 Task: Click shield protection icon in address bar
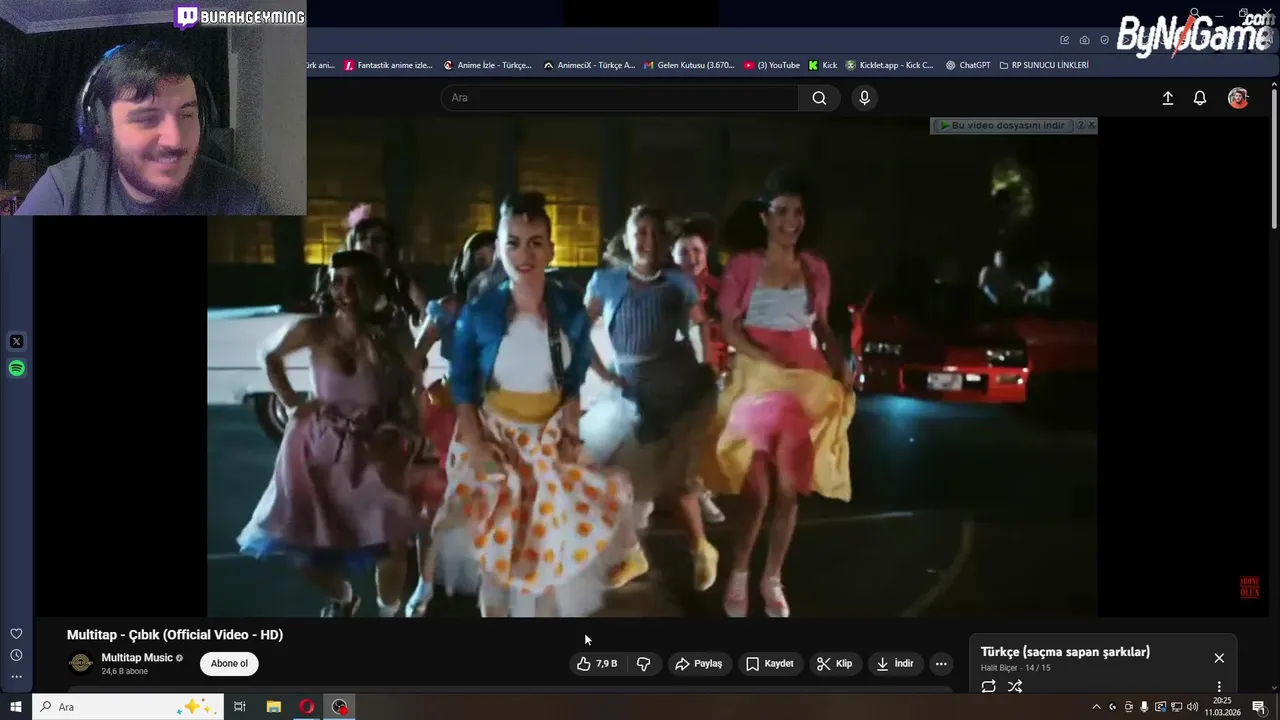[x=1104, y=40]
